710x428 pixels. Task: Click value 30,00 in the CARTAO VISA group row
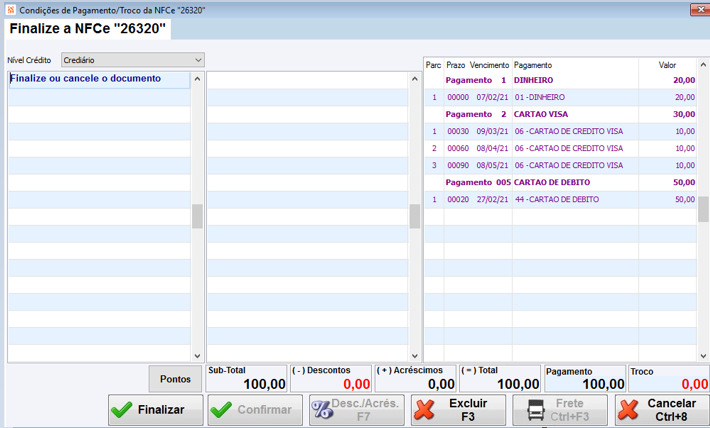click(x=684, y=114)
